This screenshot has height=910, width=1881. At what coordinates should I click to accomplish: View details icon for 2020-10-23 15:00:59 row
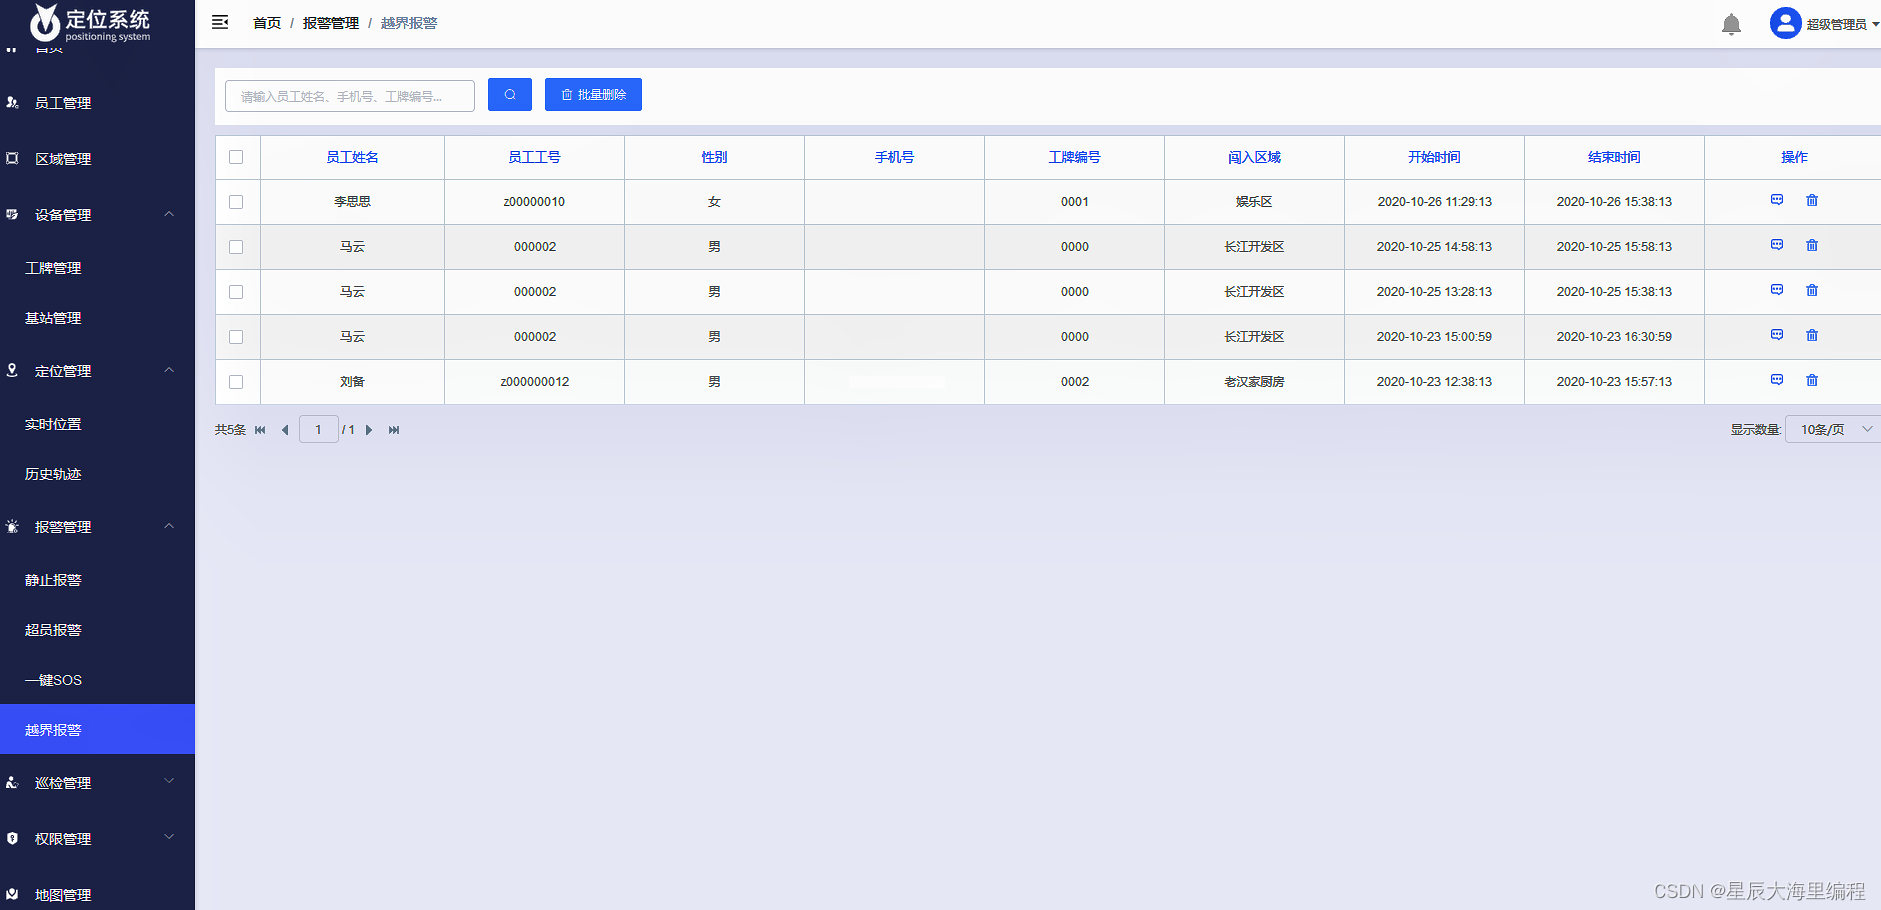(x=1777, y=335)
